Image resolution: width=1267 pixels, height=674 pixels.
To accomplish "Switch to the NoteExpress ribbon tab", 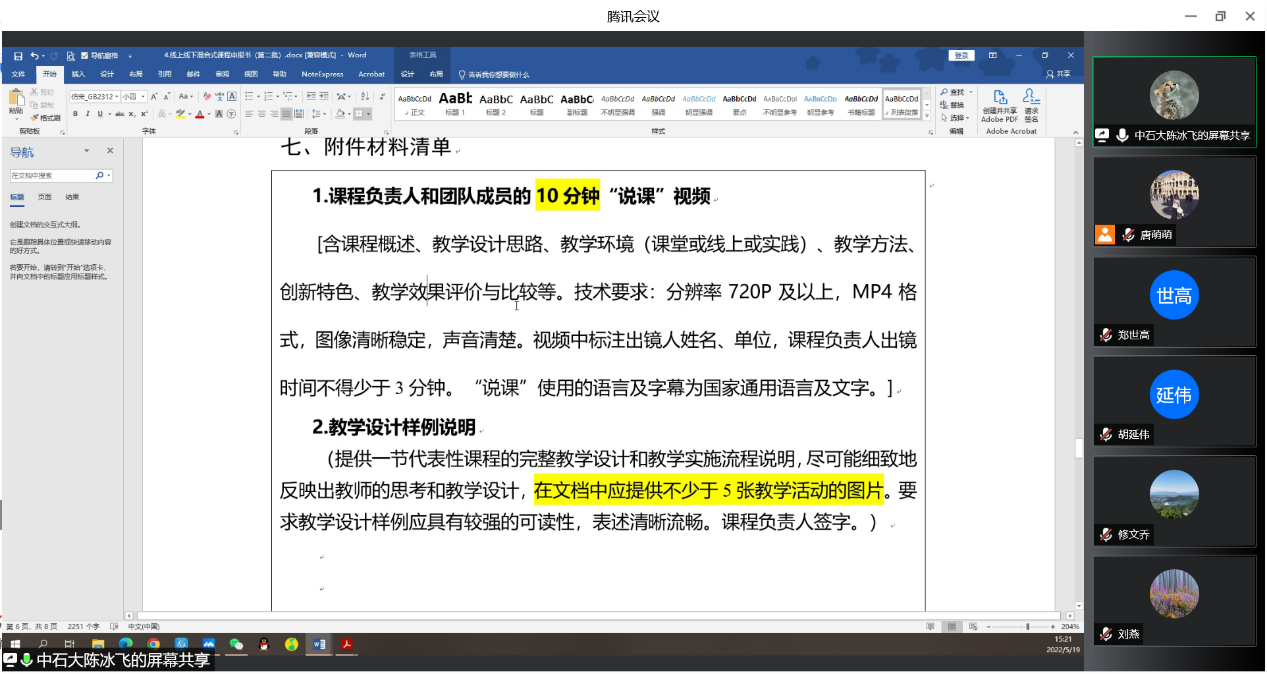I will click(x=322, y=74).
